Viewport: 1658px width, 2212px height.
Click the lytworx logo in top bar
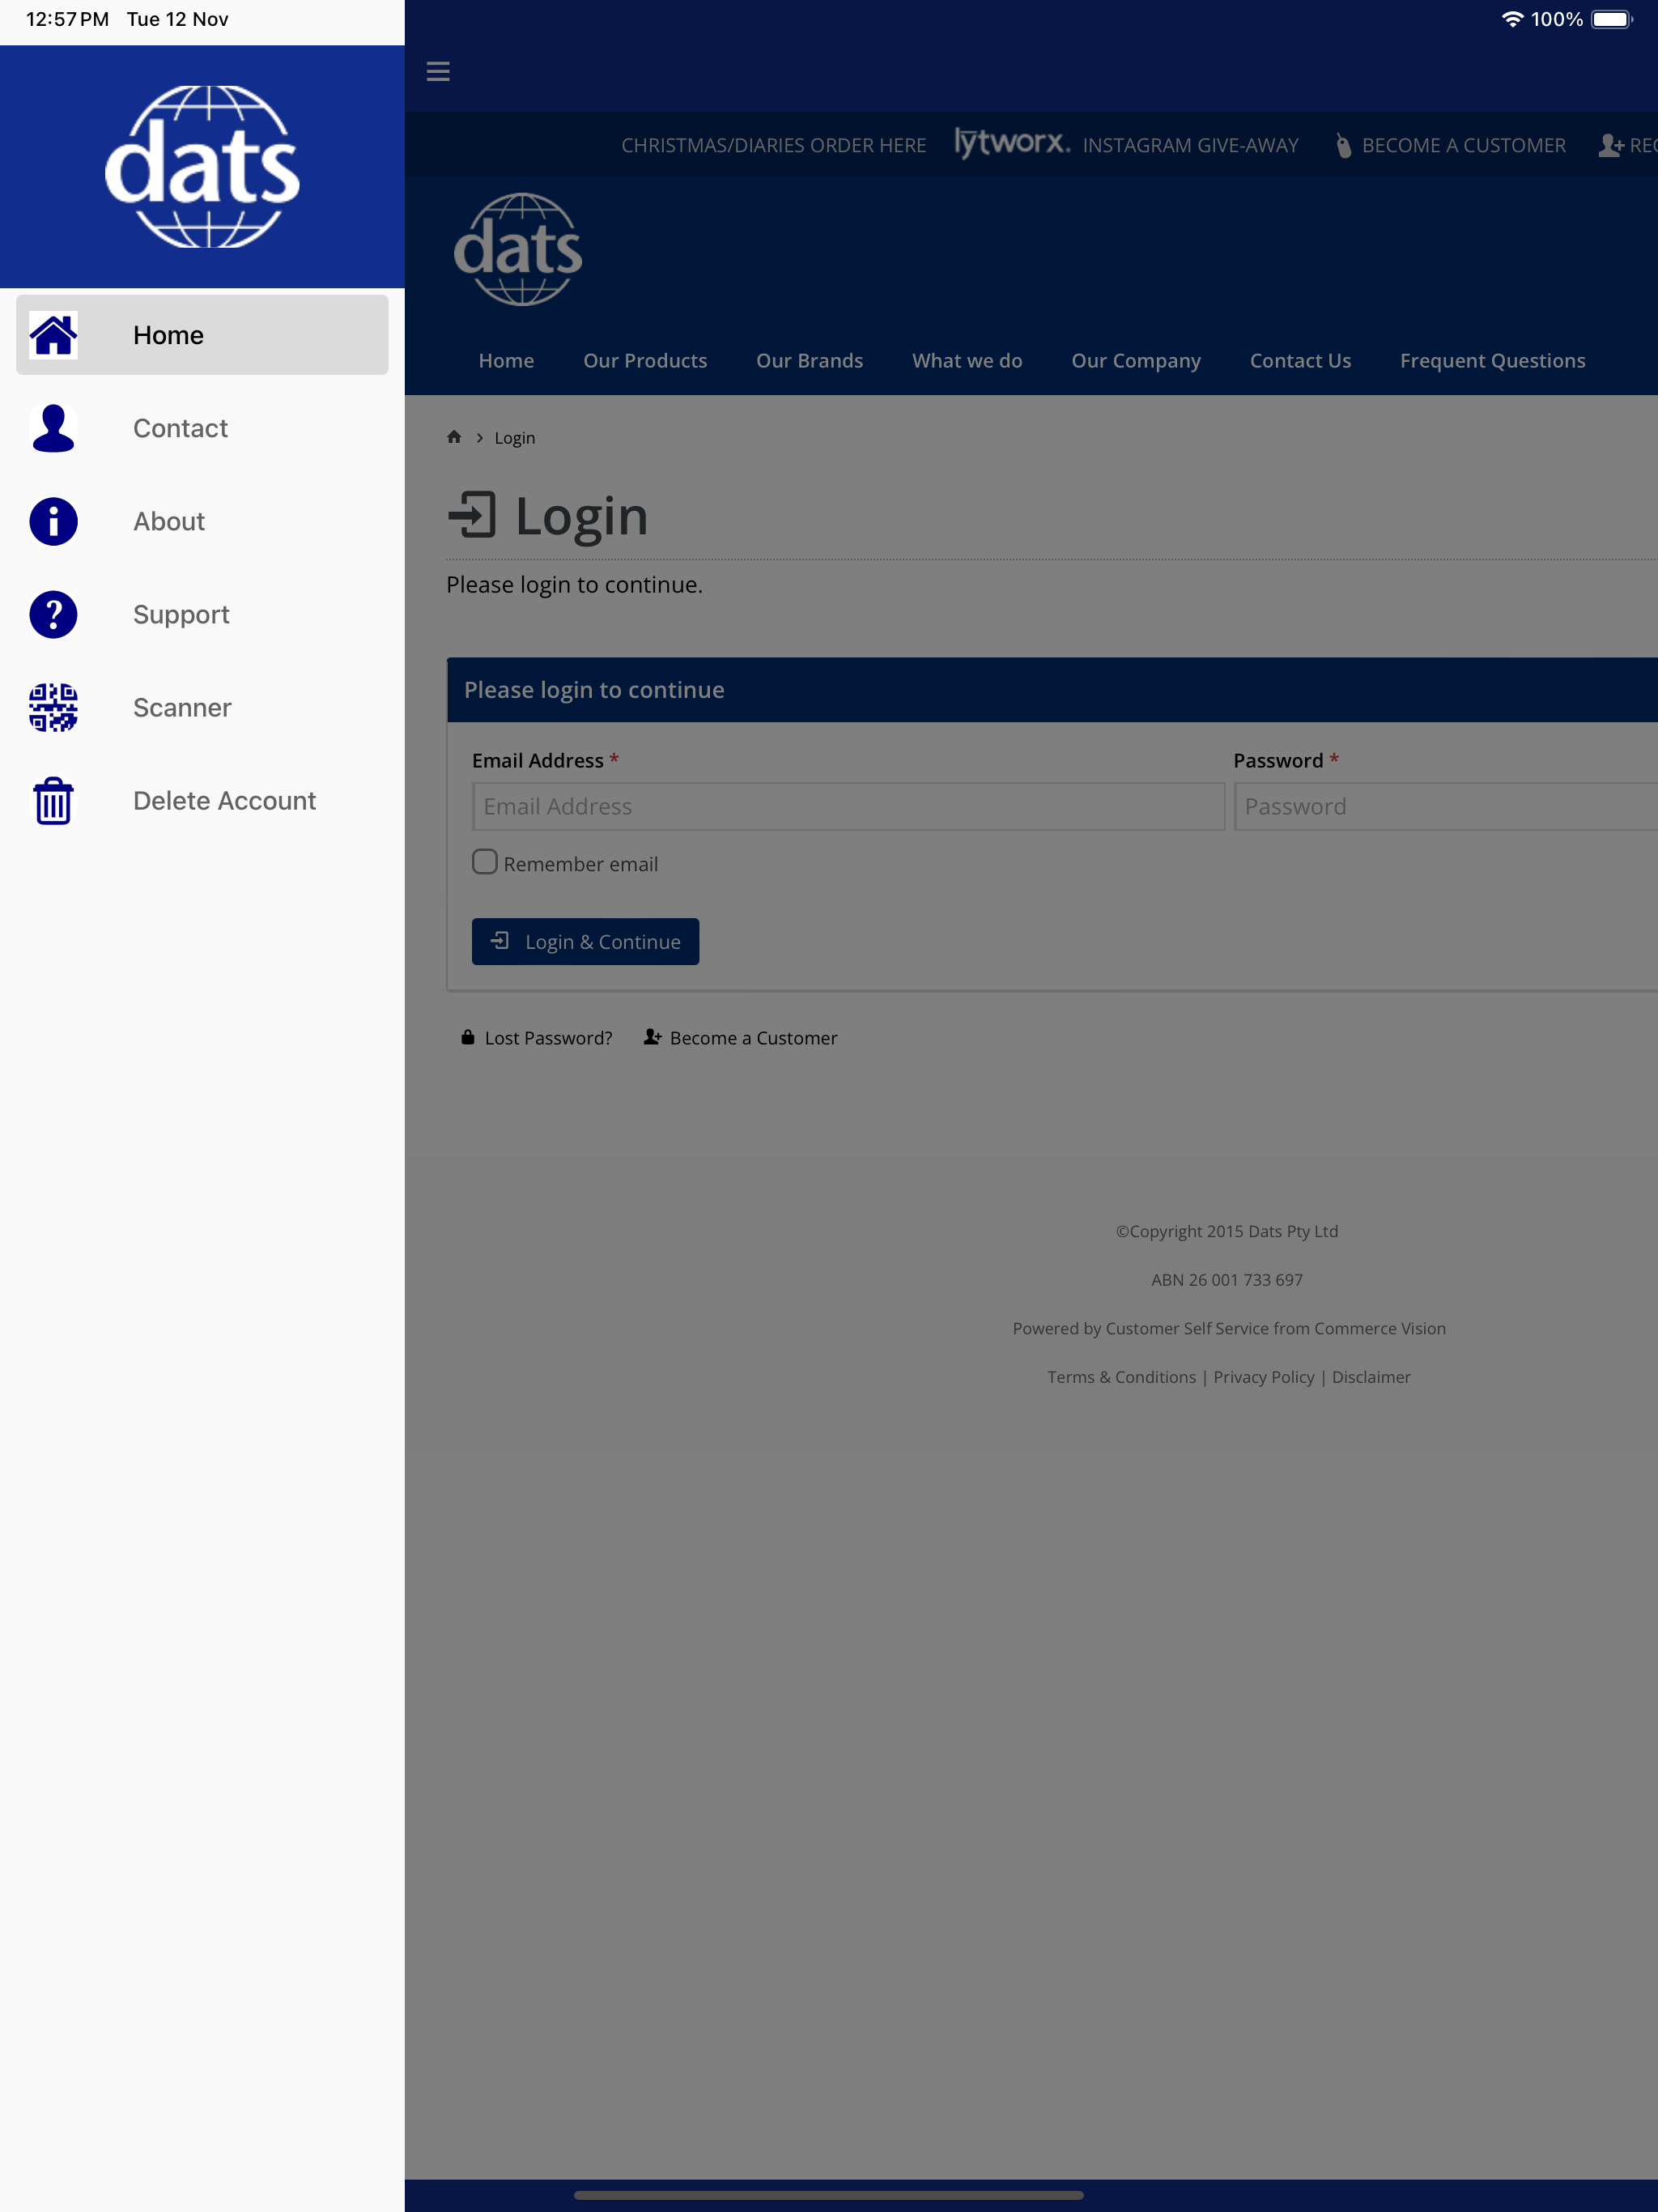tap(1011, 142)
